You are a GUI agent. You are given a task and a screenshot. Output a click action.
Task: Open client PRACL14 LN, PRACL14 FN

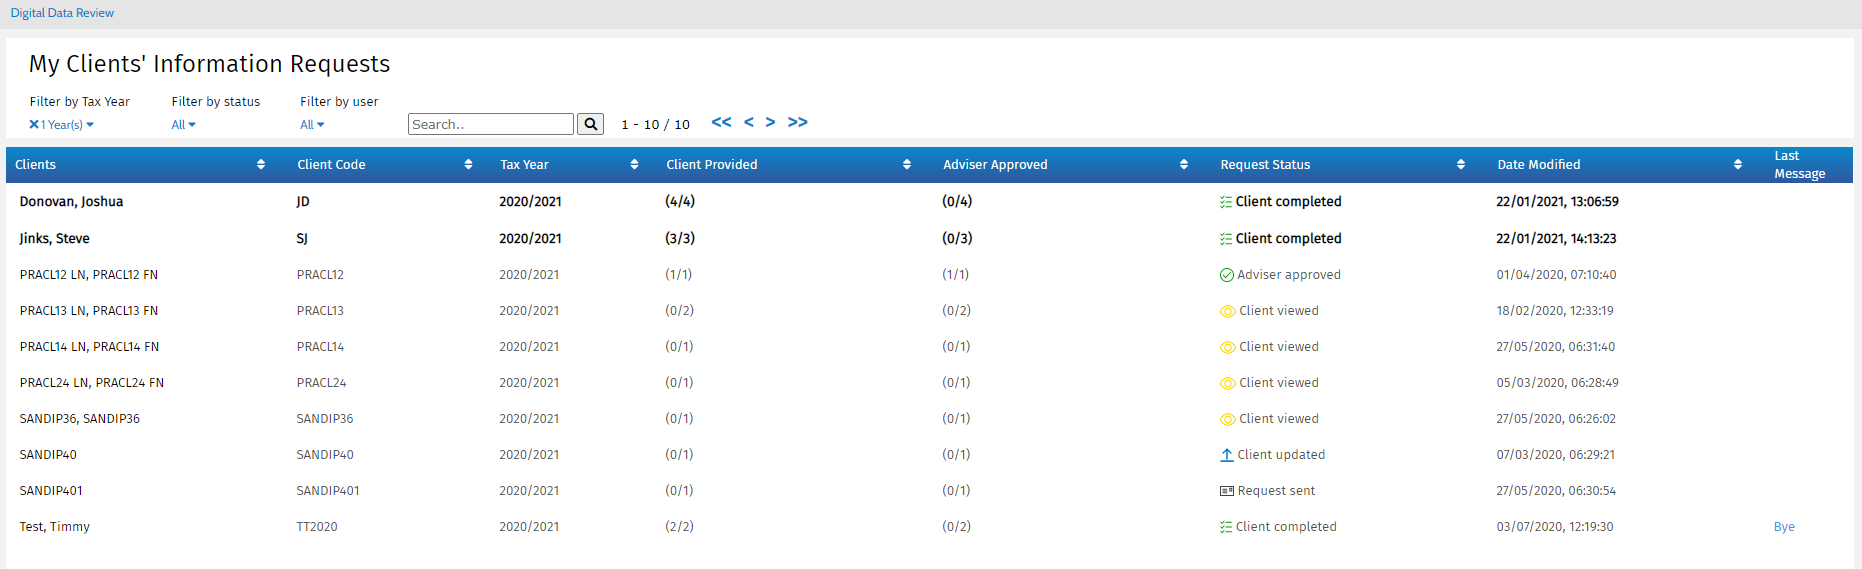coord(89,347)
